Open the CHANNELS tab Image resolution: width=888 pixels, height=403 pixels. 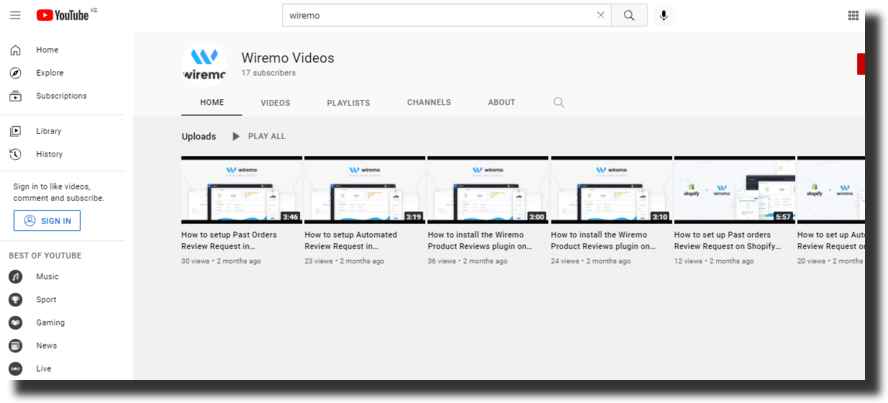429,102
